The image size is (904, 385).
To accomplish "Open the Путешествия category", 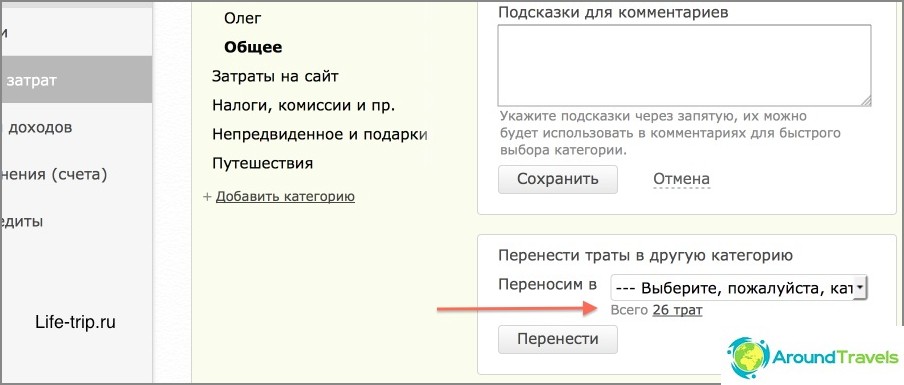I will [262, 163].
